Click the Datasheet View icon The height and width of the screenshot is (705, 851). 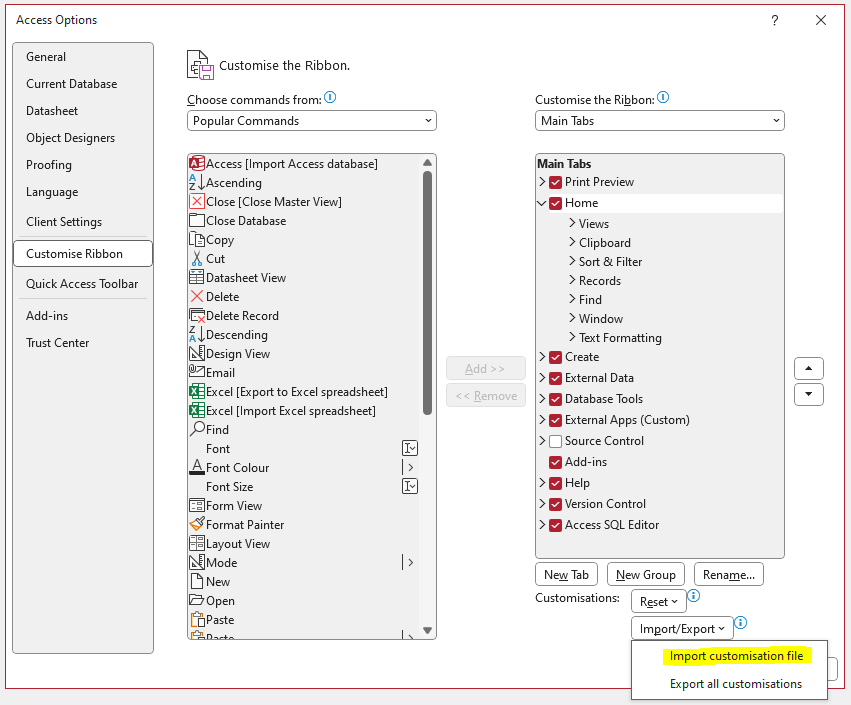tap(196, 277)
